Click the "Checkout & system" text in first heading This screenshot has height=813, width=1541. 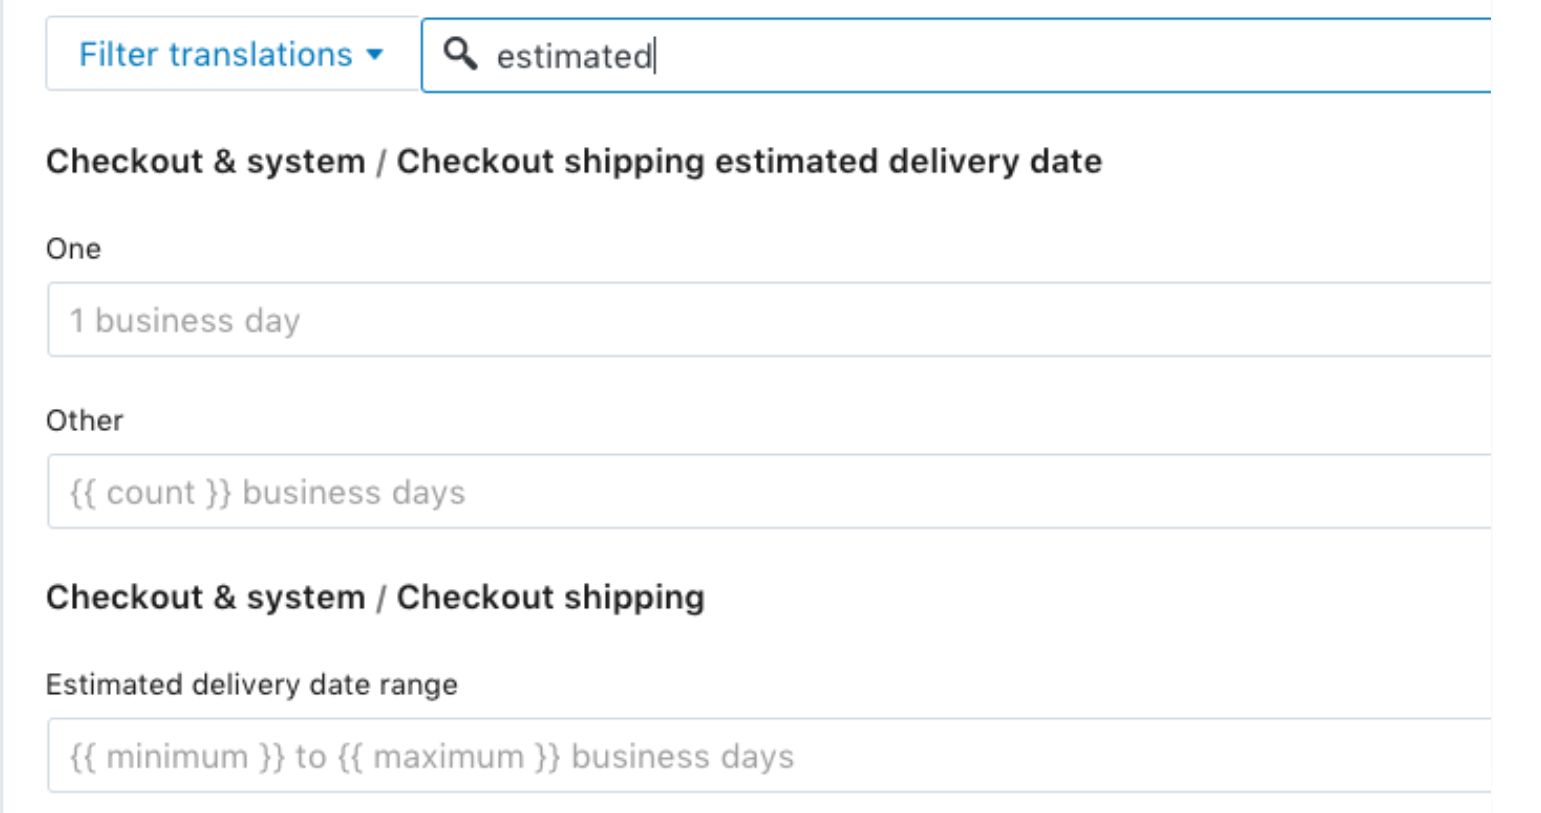tap(206, 161)
